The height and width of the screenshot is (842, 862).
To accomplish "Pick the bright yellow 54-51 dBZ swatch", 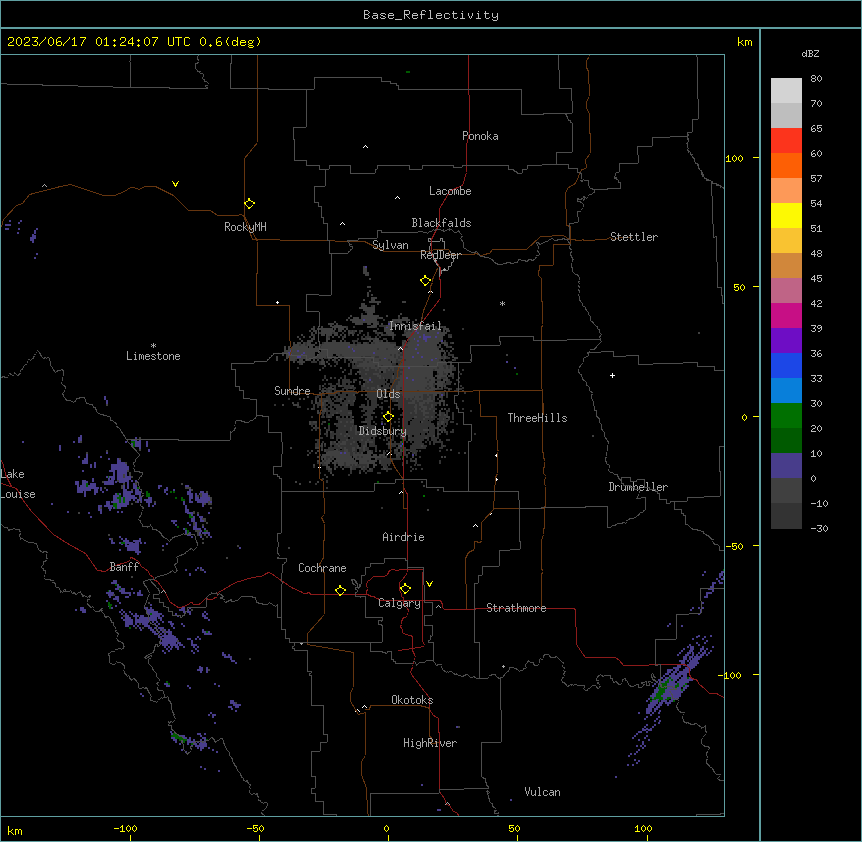I will (x=786, y=215).
